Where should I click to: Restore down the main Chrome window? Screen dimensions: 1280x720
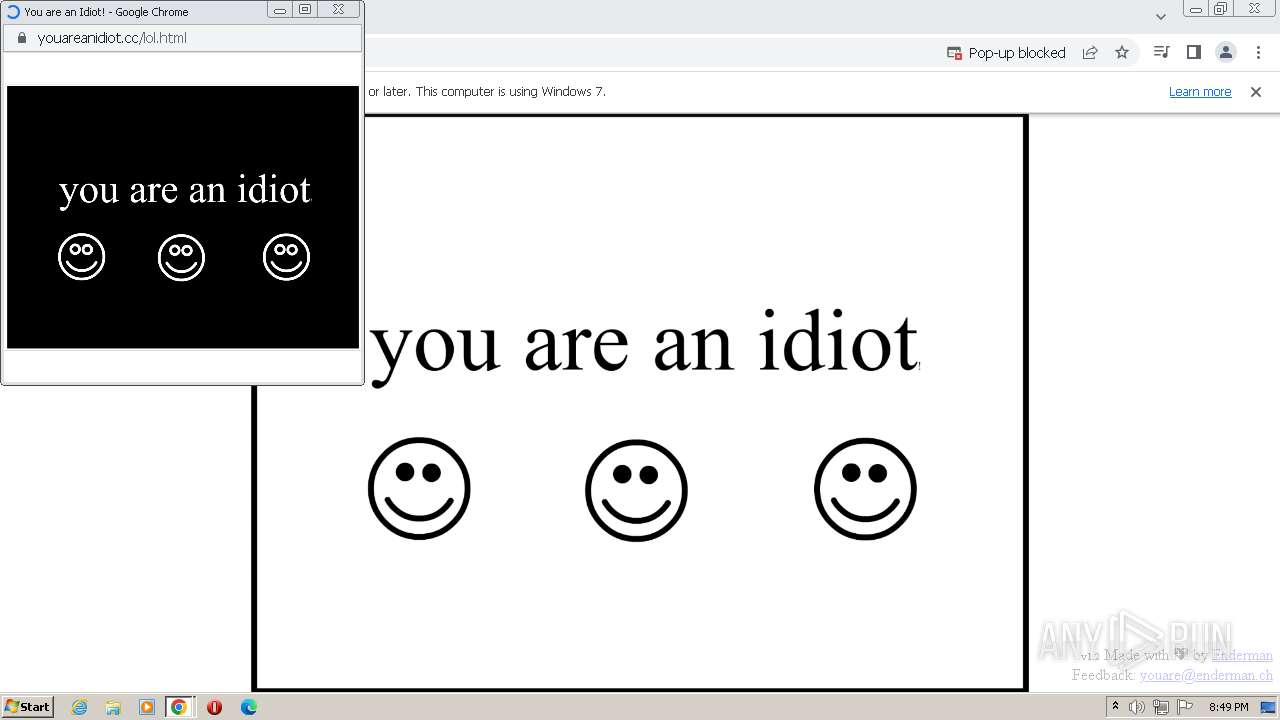point(1221,9)
